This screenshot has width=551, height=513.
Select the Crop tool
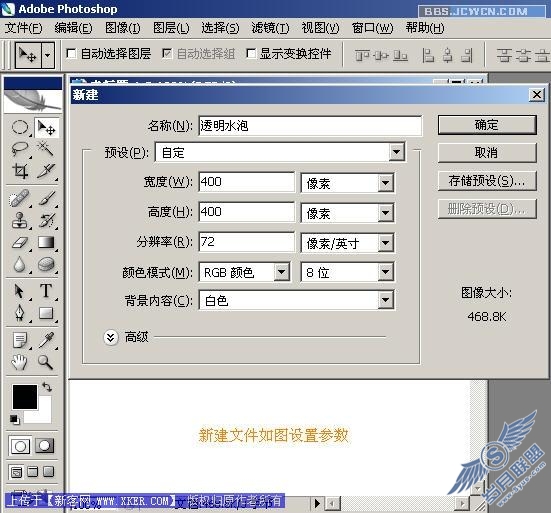[20, 171]
